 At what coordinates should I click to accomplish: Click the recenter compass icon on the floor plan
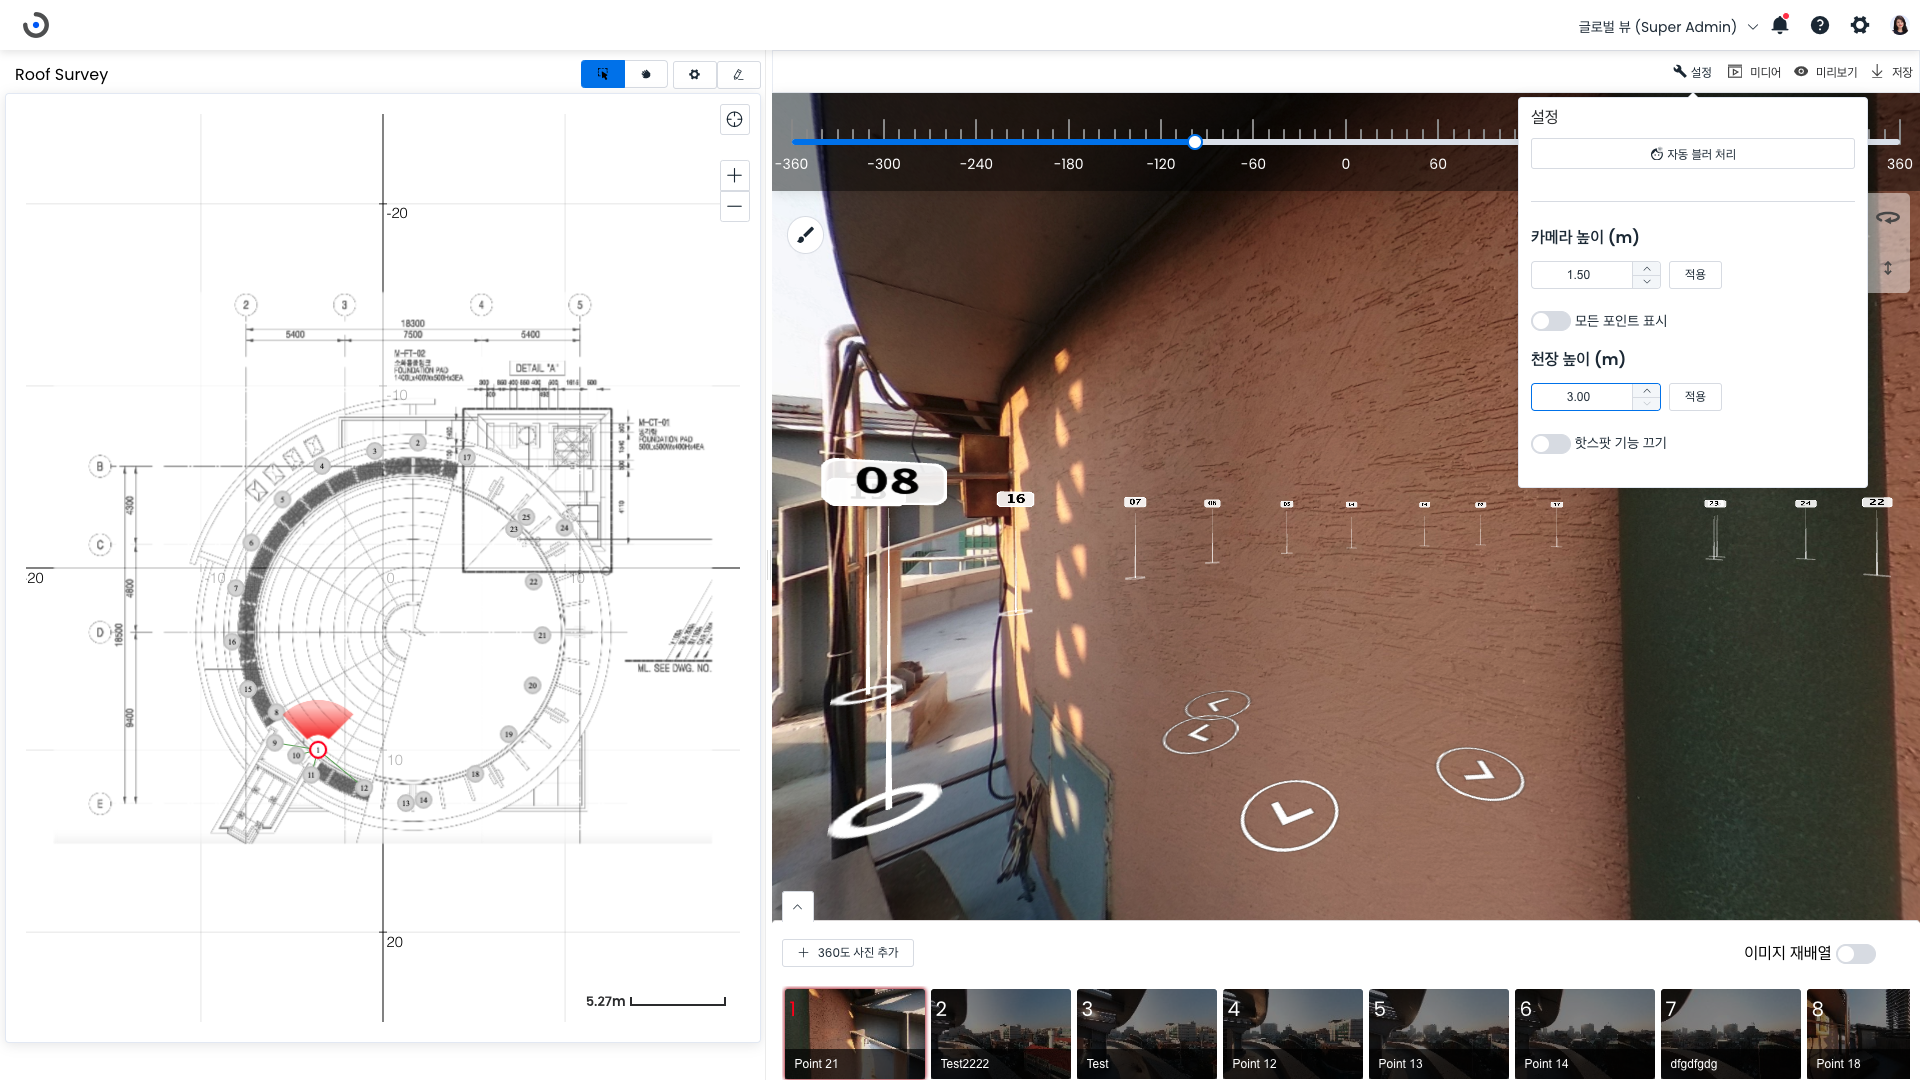[x=734, y=119]
